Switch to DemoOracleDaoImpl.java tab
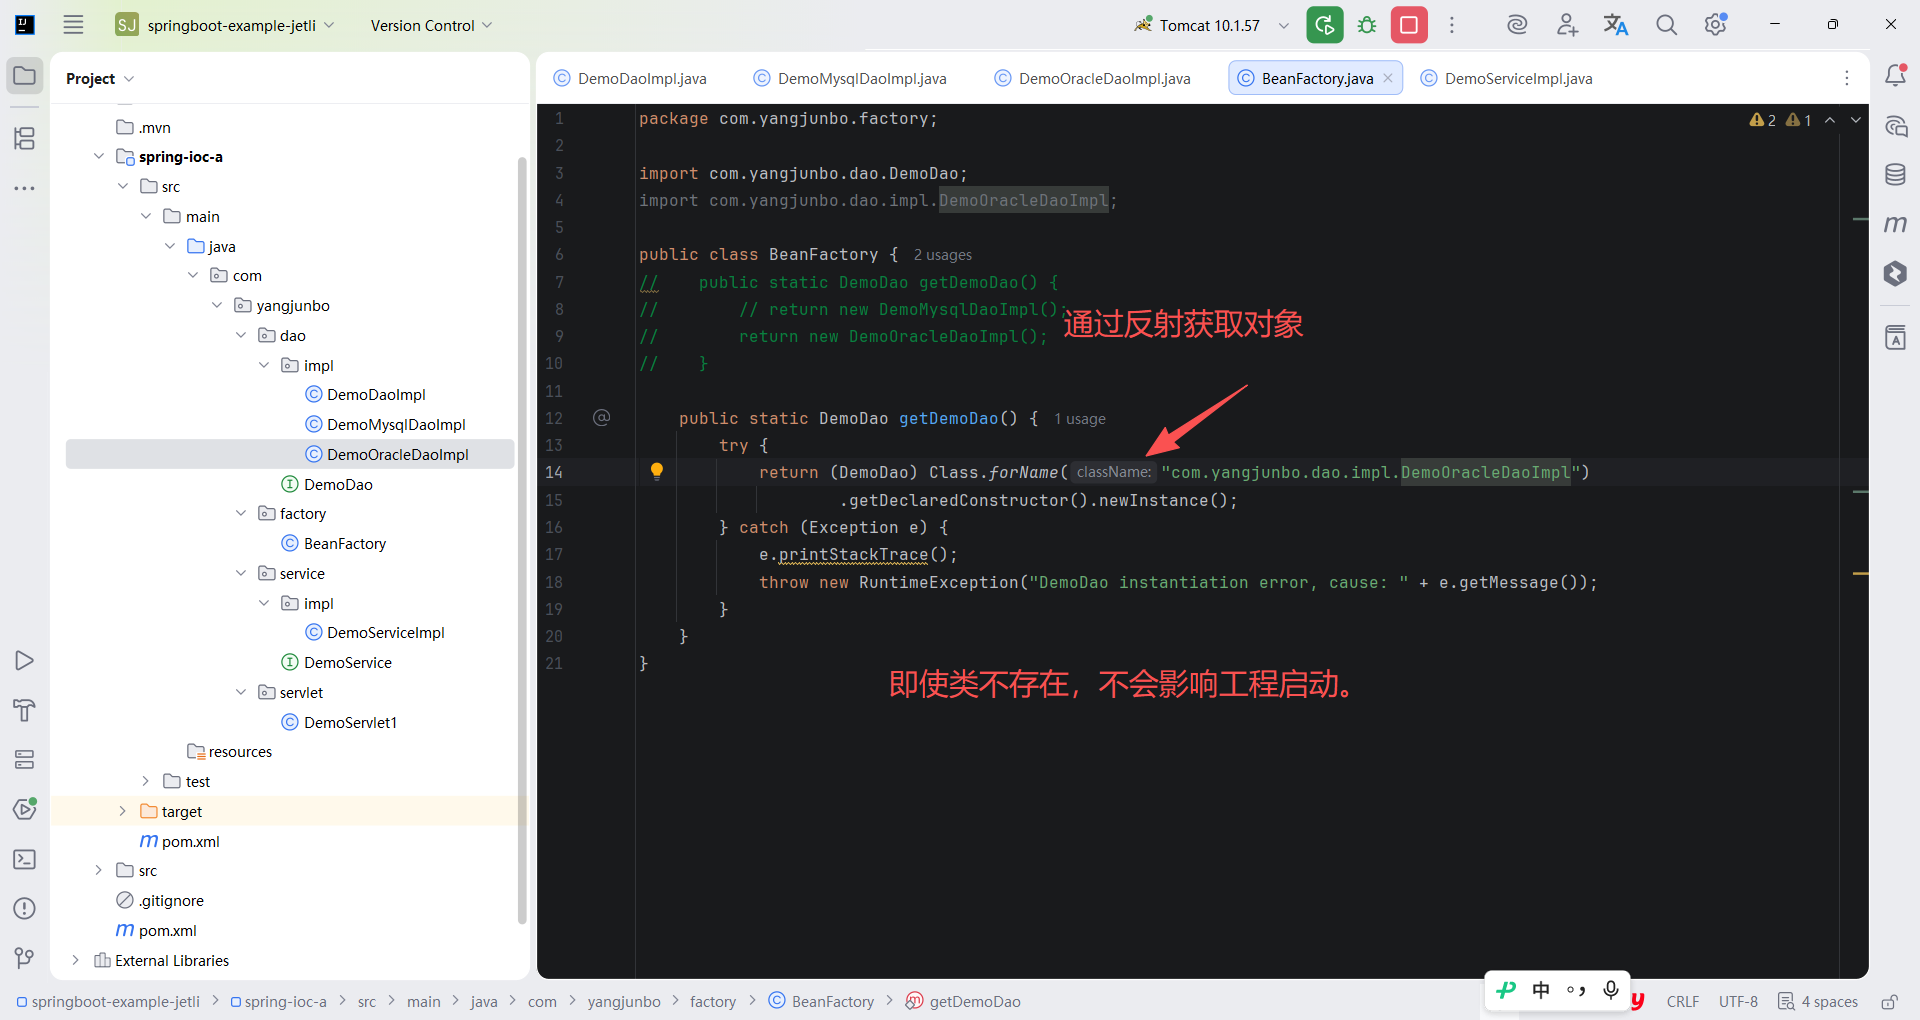The height and width of the screenshot is (1020, 1920). coord(1093,78)
